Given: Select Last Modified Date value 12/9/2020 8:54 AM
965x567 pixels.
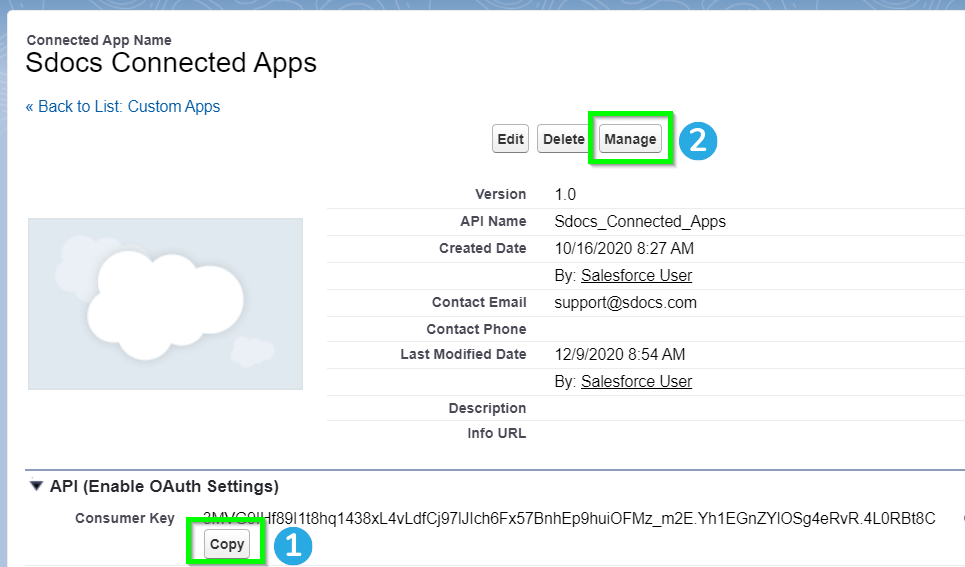Looking at the screenshot, I should tap(620, 354).
